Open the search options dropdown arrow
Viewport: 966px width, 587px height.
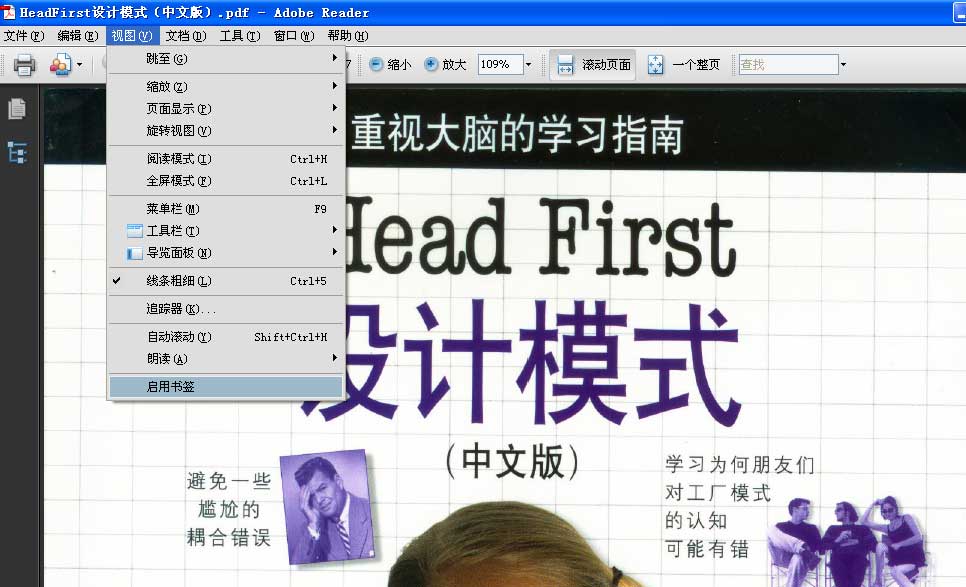pyautogui.click(x=843, y=64)
